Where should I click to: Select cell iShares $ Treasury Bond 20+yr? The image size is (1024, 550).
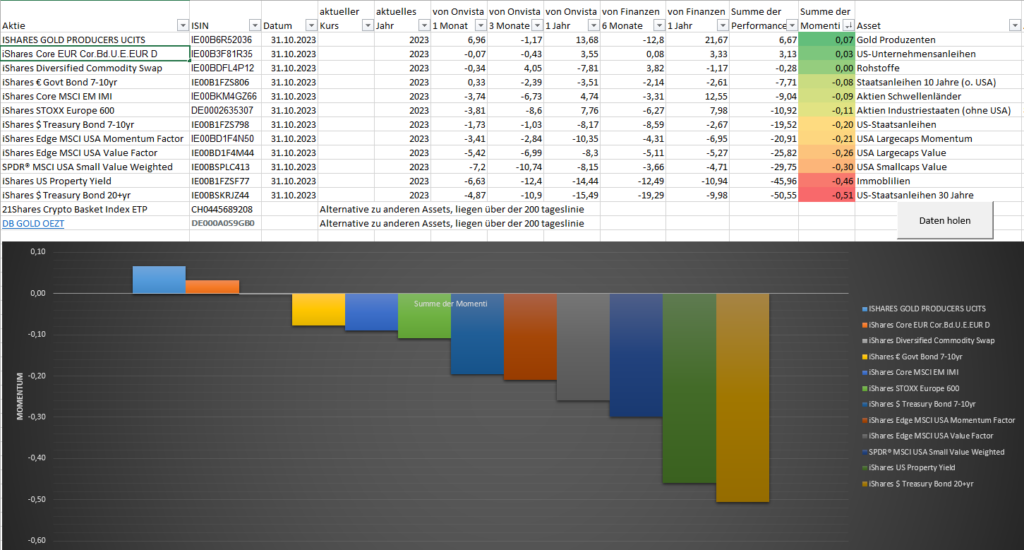click(x=95, y=195)
